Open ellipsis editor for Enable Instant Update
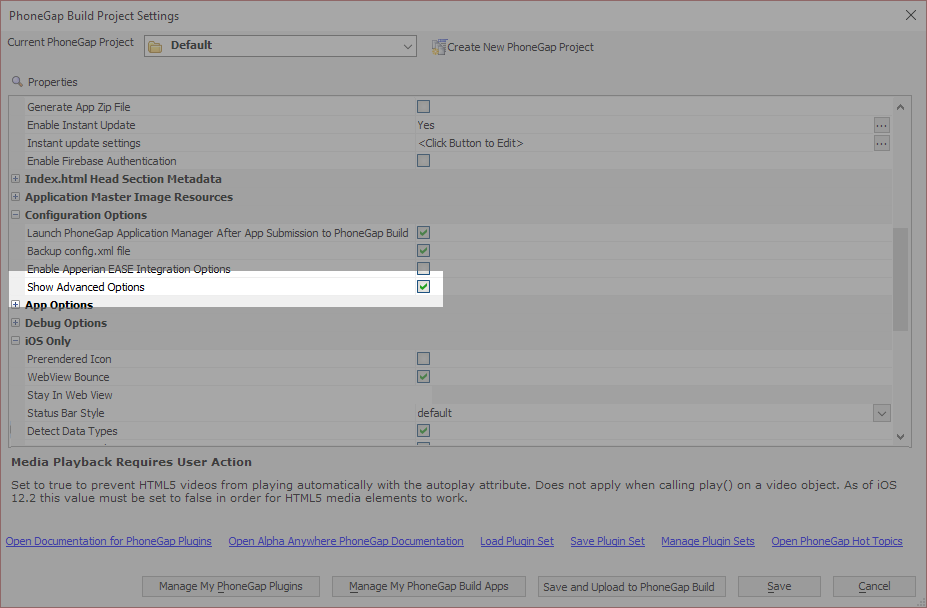 (881, 125)
